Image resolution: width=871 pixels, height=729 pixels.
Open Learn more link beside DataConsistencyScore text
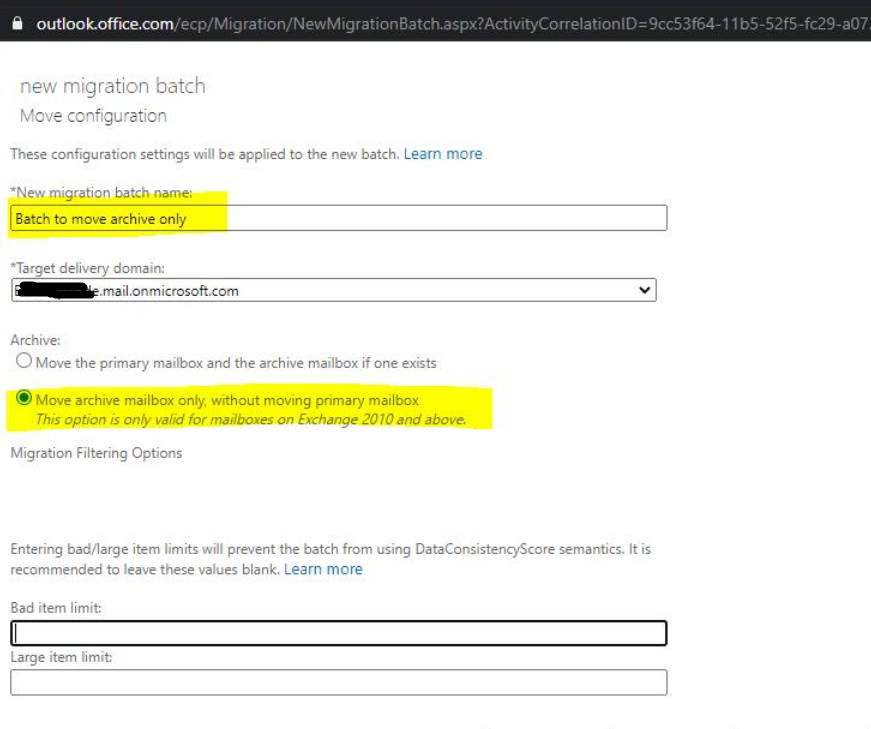[x=323, y=569]
